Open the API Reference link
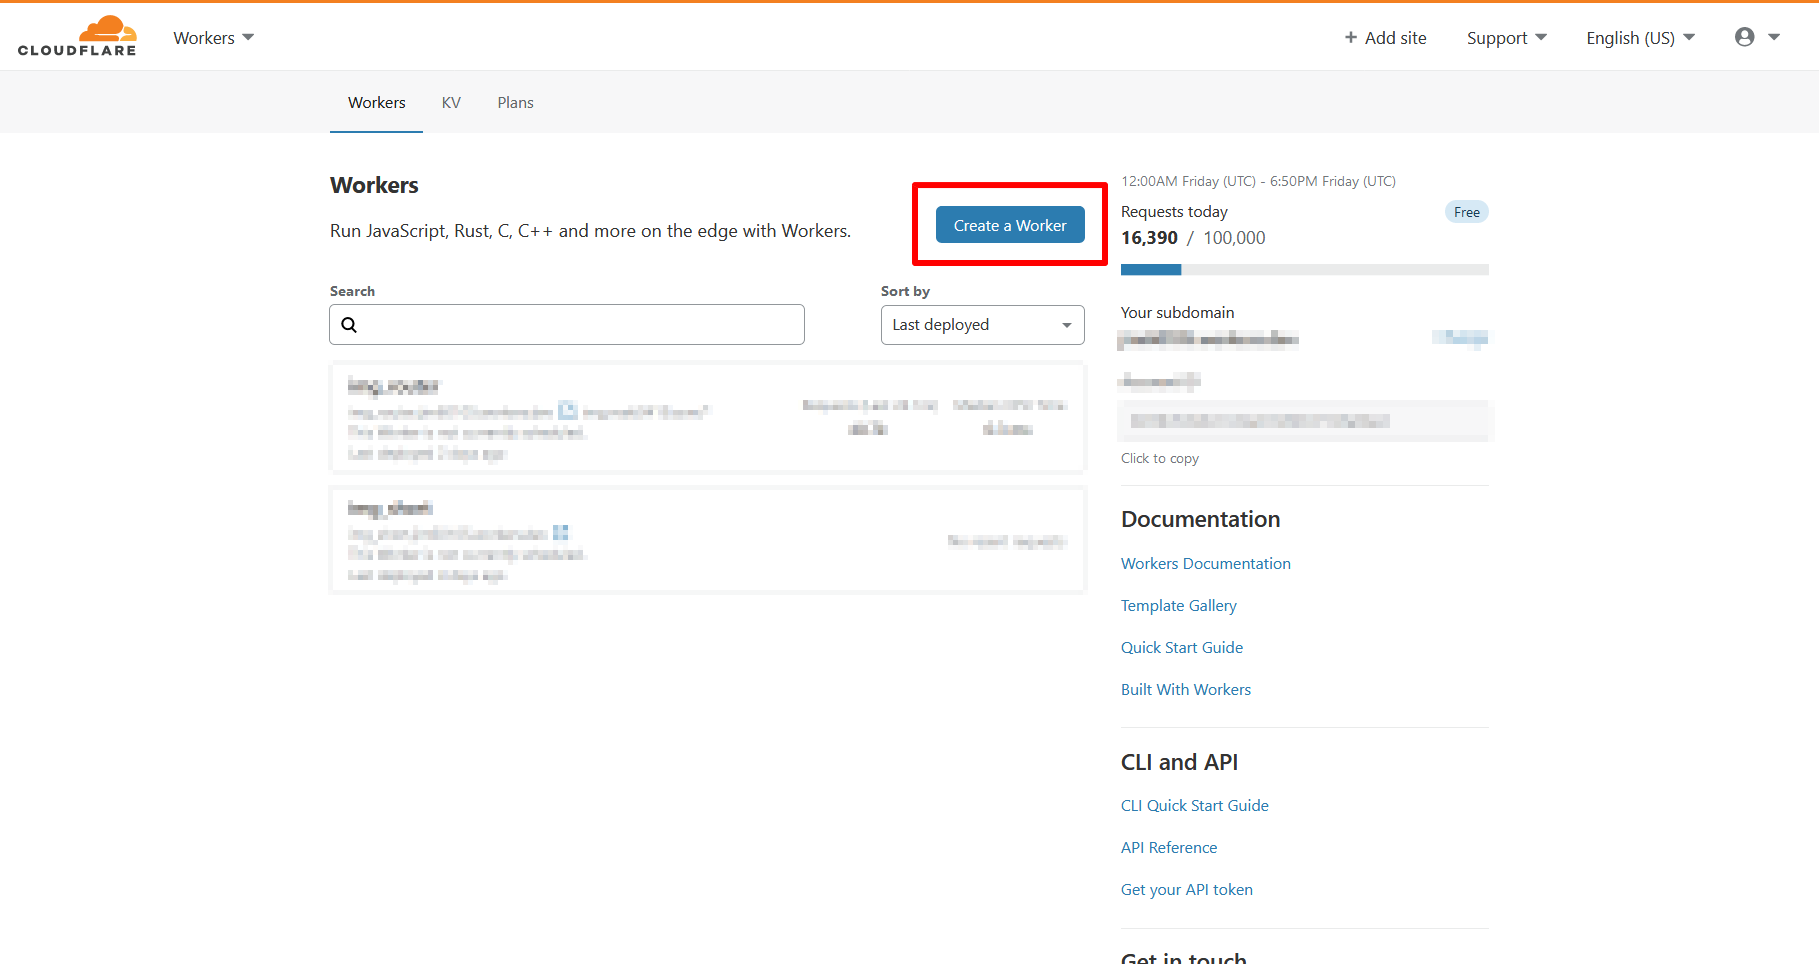The height and width of the screenshot is (964, 1819). pyautogui.click(x=1168, y=848)
